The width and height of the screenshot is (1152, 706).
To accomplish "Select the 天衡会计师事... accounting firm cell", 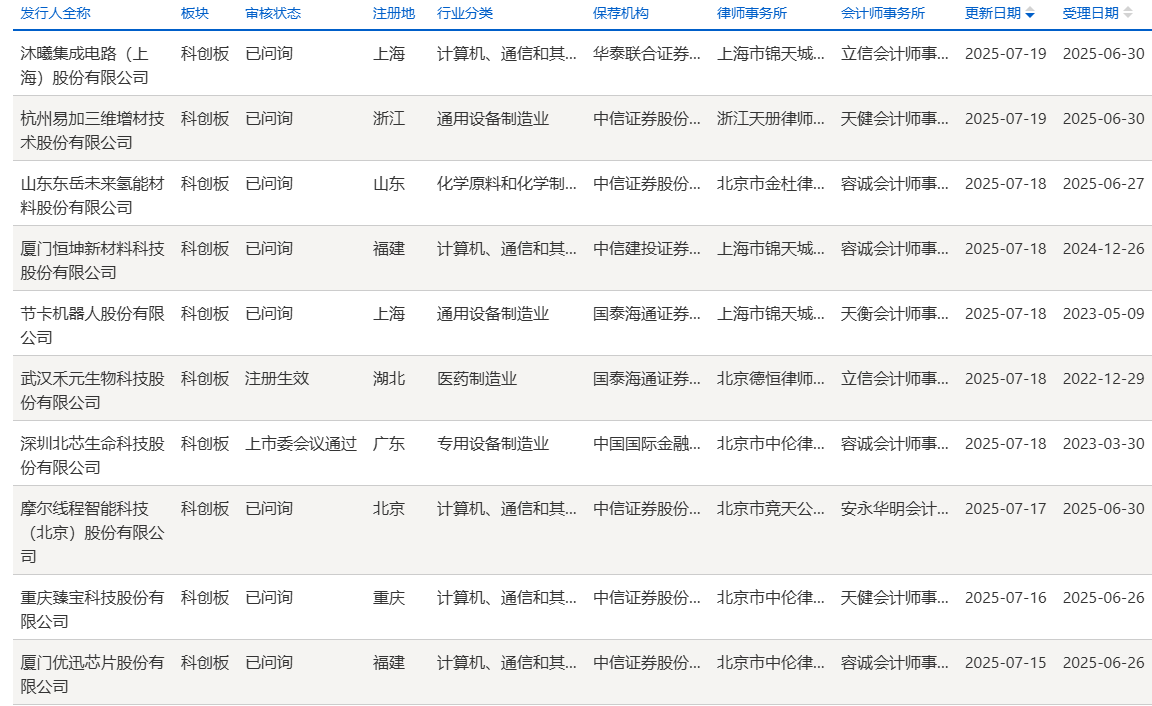I will pos(894,314).
